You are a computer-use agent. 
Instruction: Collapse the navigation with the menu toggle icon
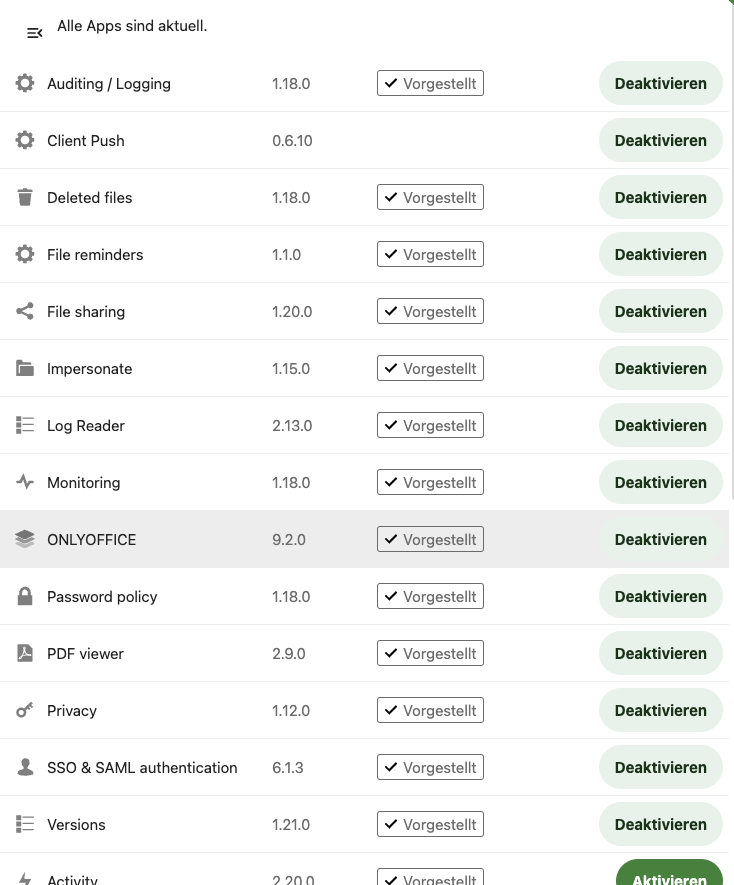point(34,33)
